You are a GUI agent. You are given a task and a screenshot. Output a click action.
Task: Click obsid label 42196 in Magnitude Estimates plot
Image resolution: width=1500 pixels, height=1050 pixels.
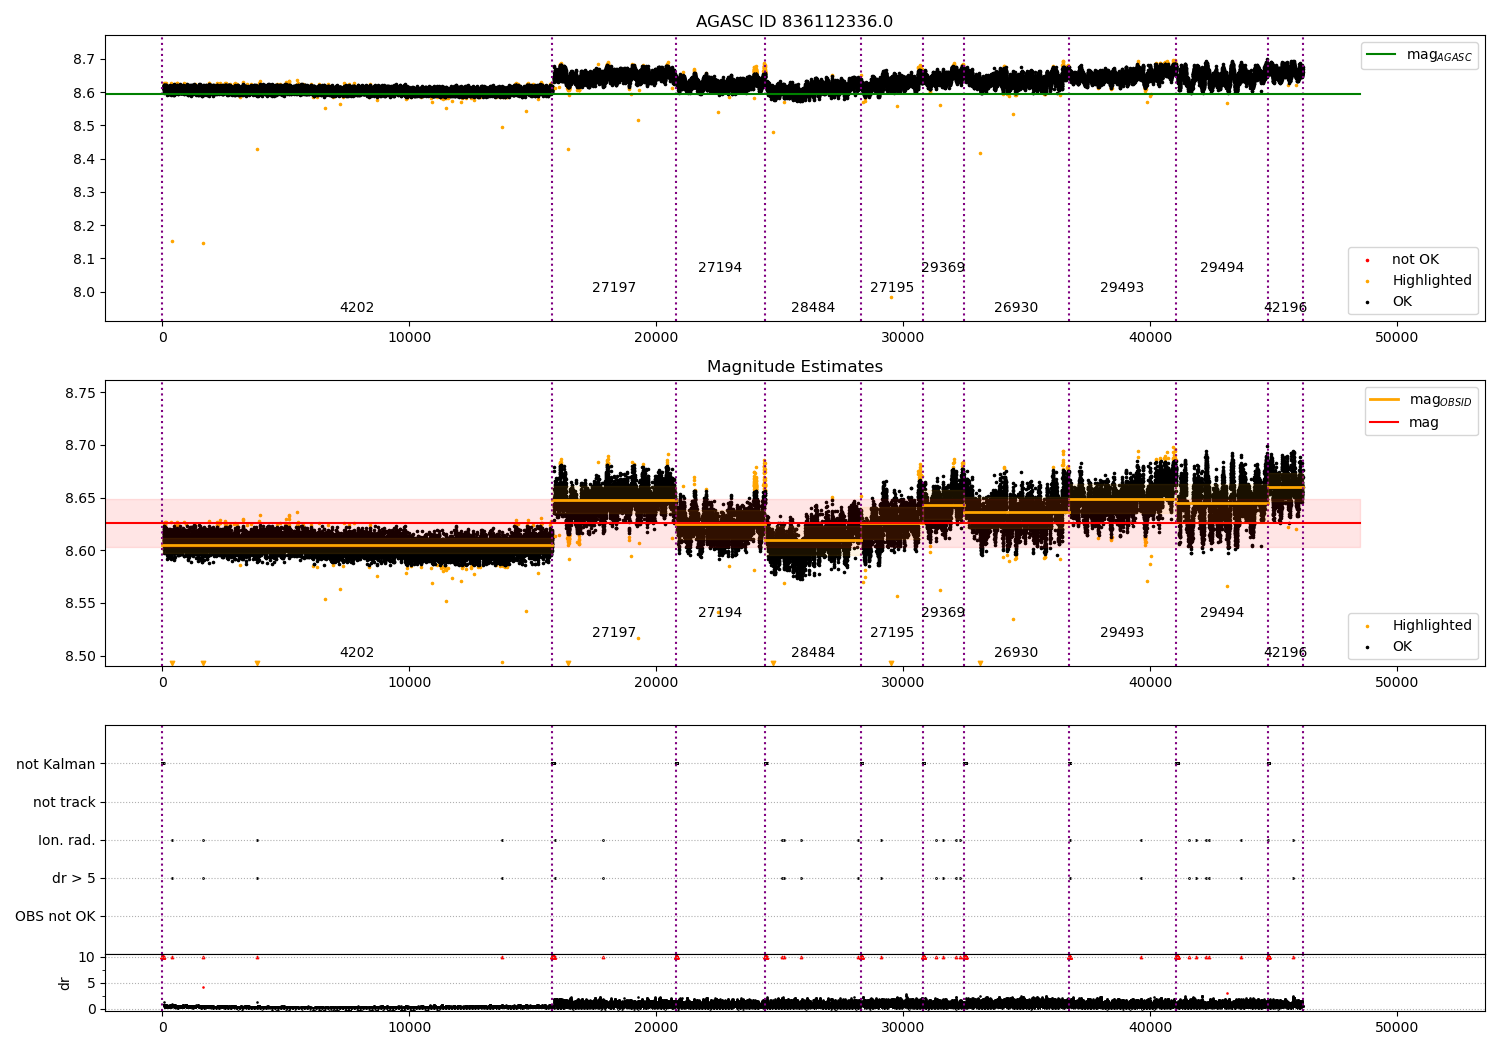tap(1285, 653)
